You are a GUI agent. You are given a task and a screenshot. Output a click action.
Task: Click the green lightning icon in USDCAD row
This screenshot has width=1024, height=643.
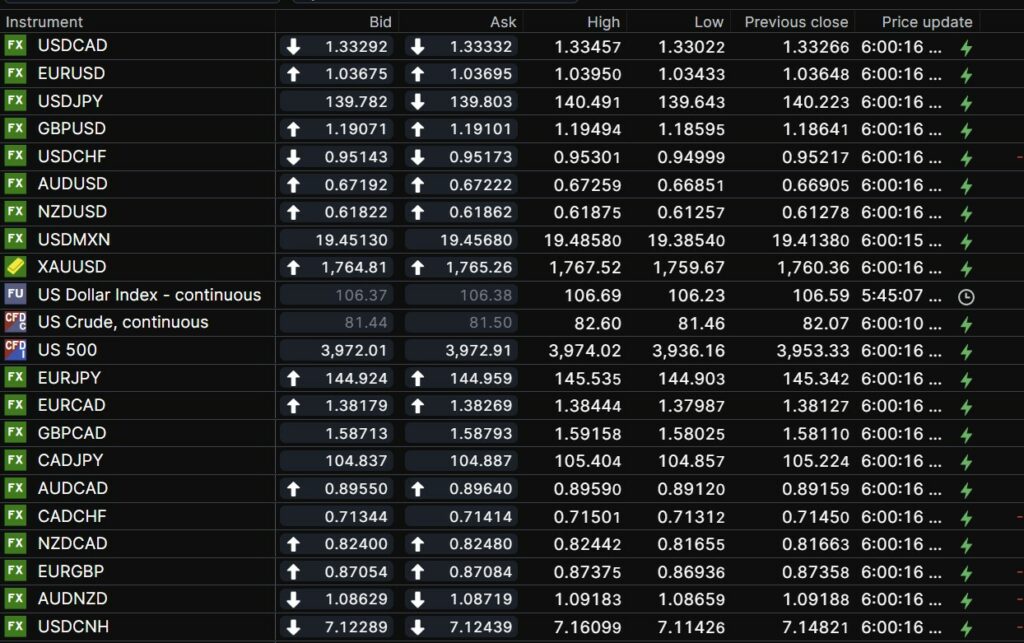pyautogui.click(x=966, y=47)
